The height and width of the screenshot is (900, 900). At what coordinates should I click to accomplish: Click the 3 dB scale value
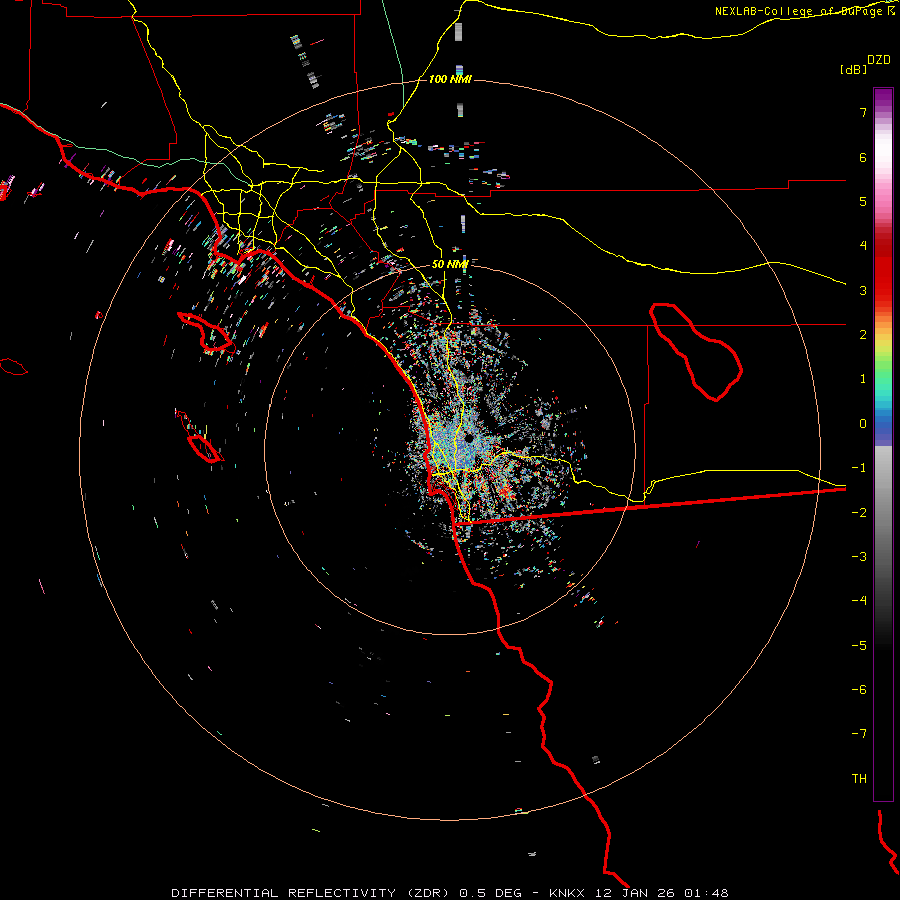point(863,290)
